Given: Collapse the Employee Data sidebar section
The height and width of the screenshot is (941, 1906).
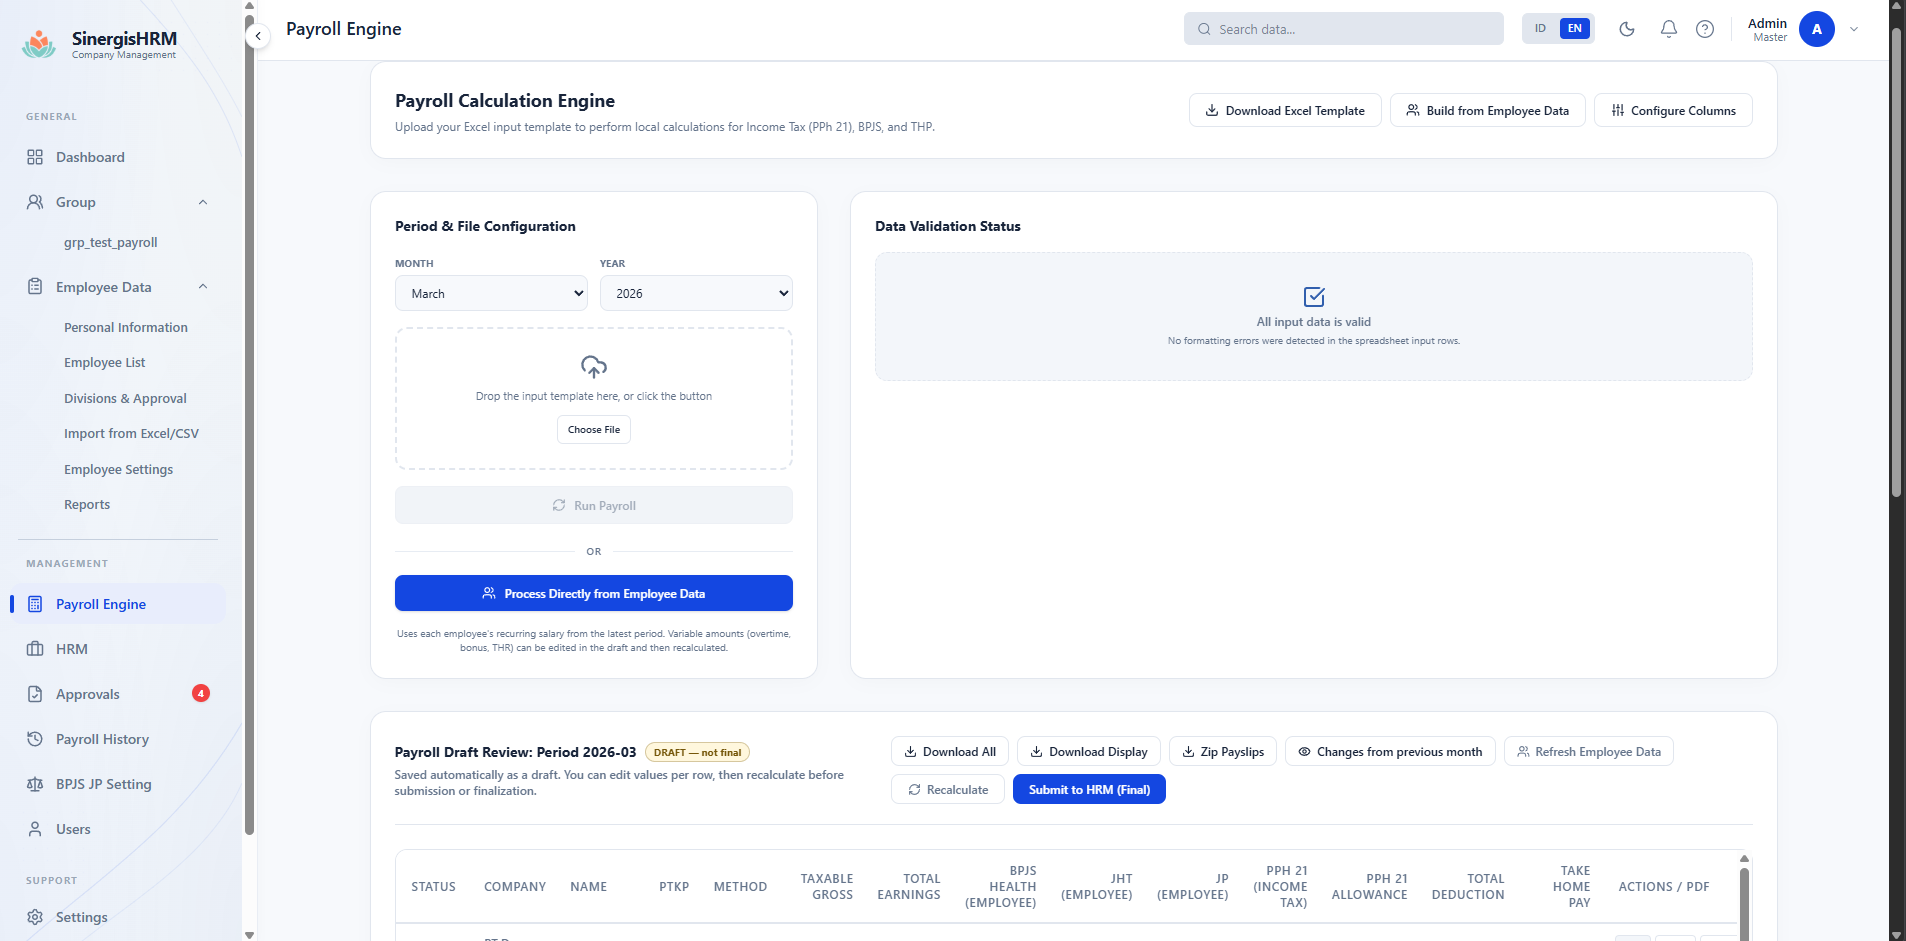Looking at the screenshot, I should (203, 287).
